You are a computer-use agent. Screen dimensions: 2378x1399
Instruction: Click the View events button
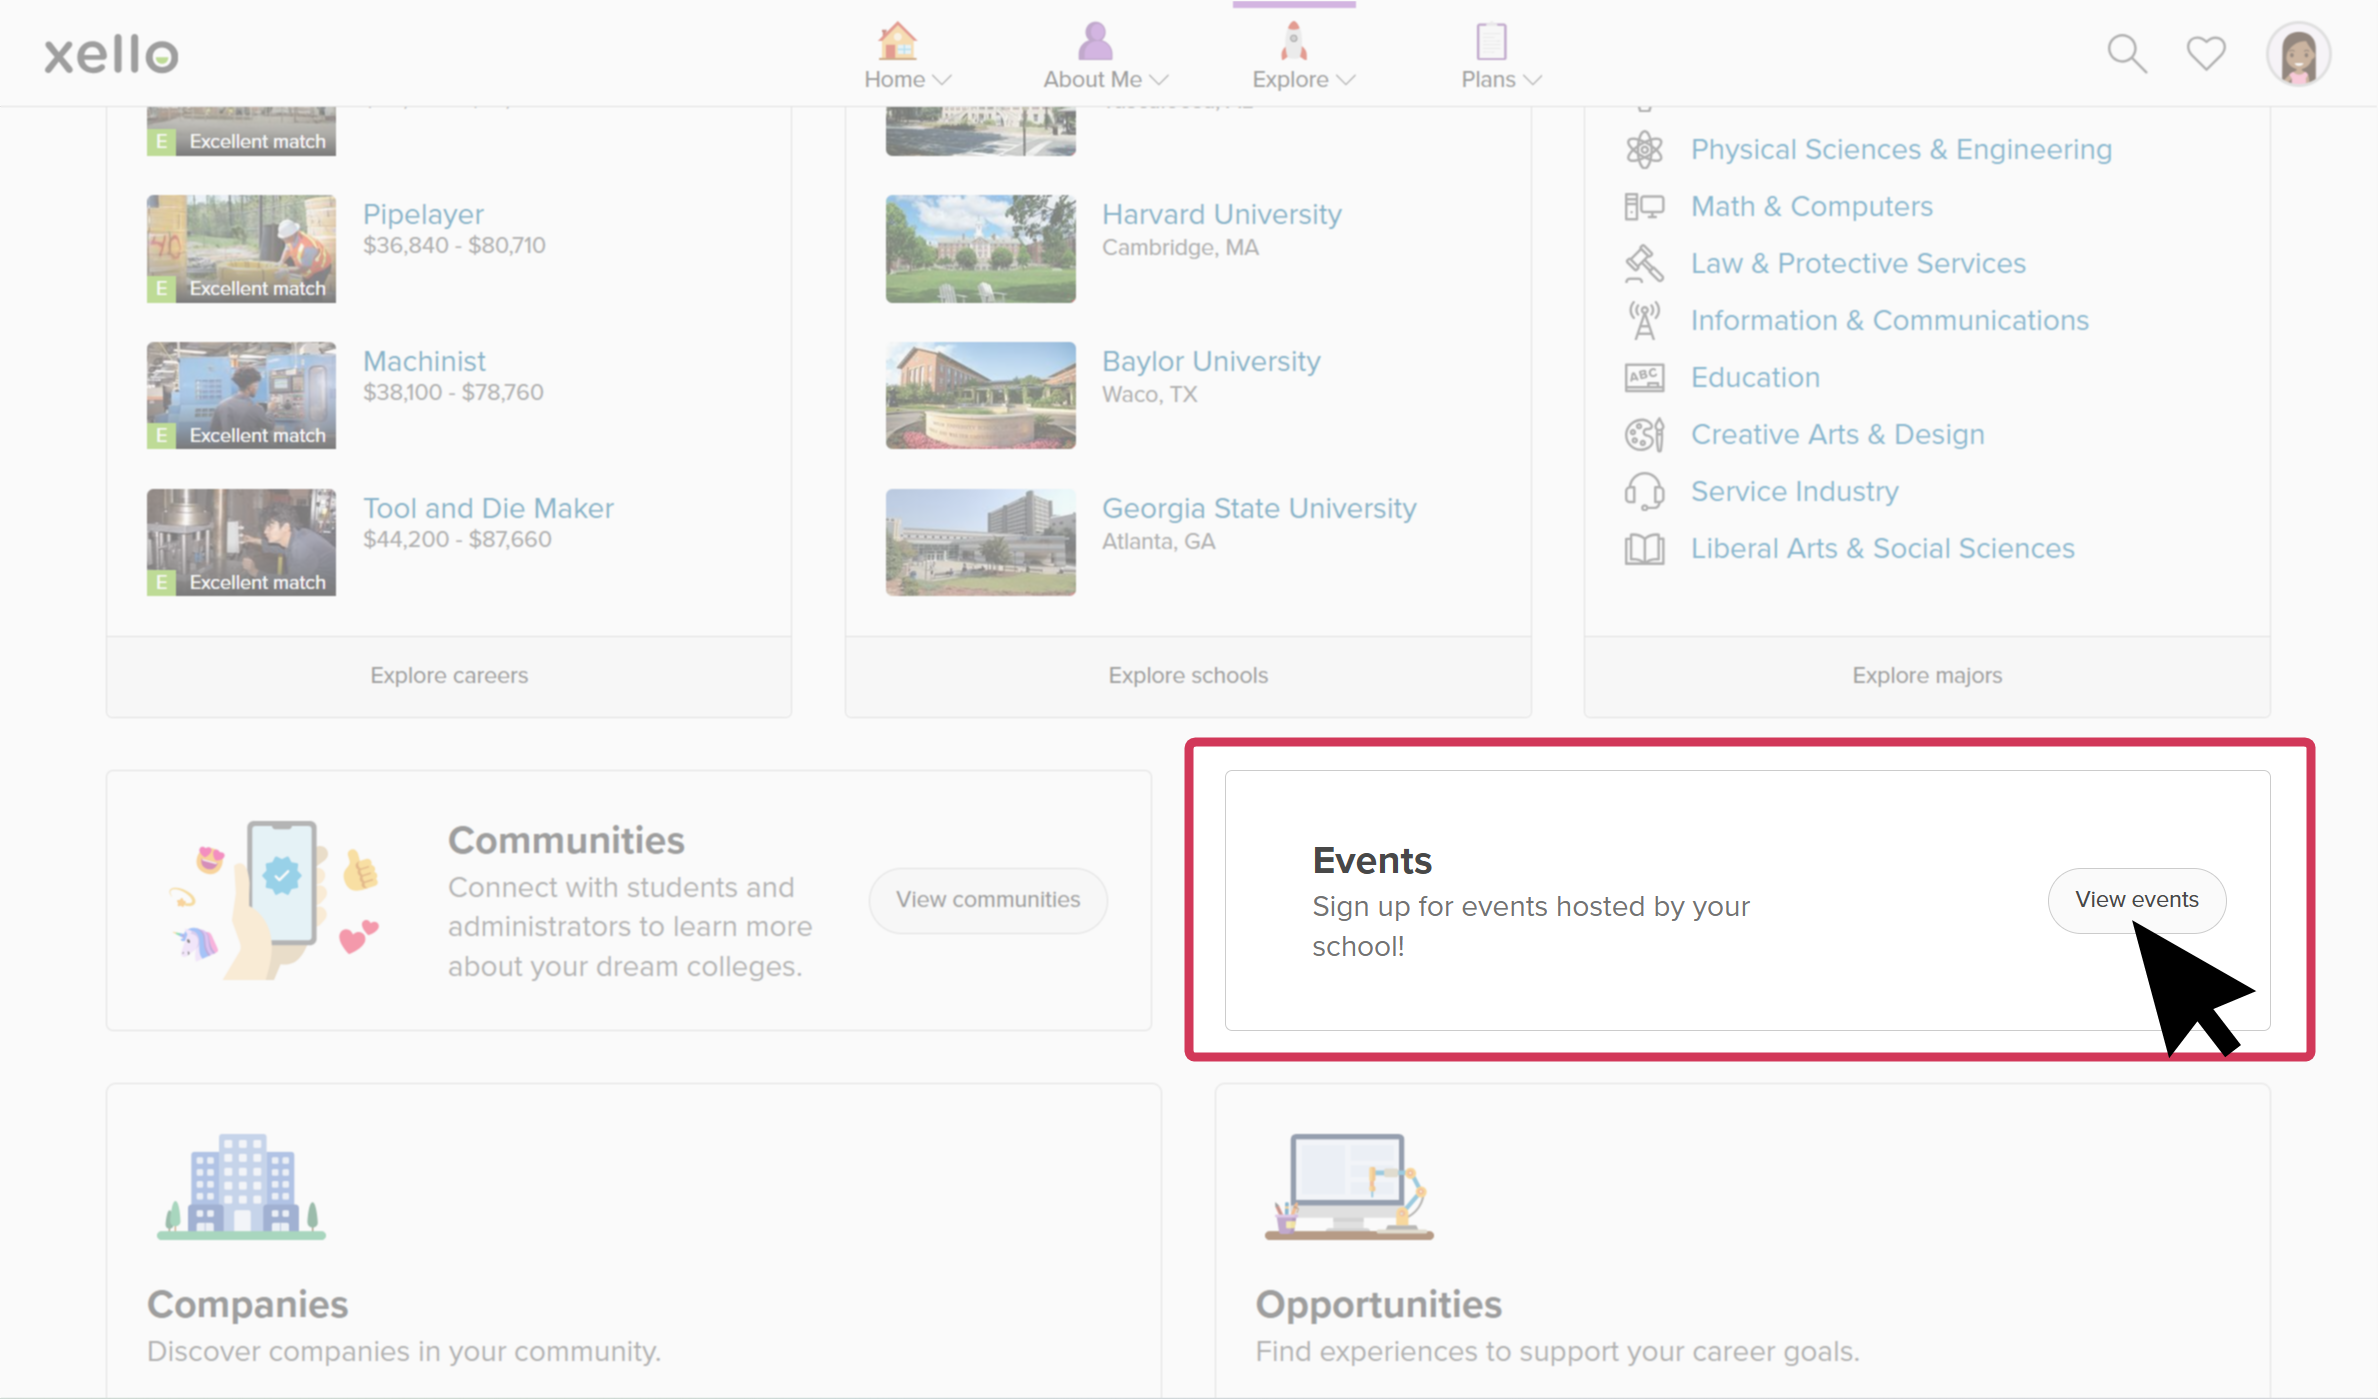2137,899
